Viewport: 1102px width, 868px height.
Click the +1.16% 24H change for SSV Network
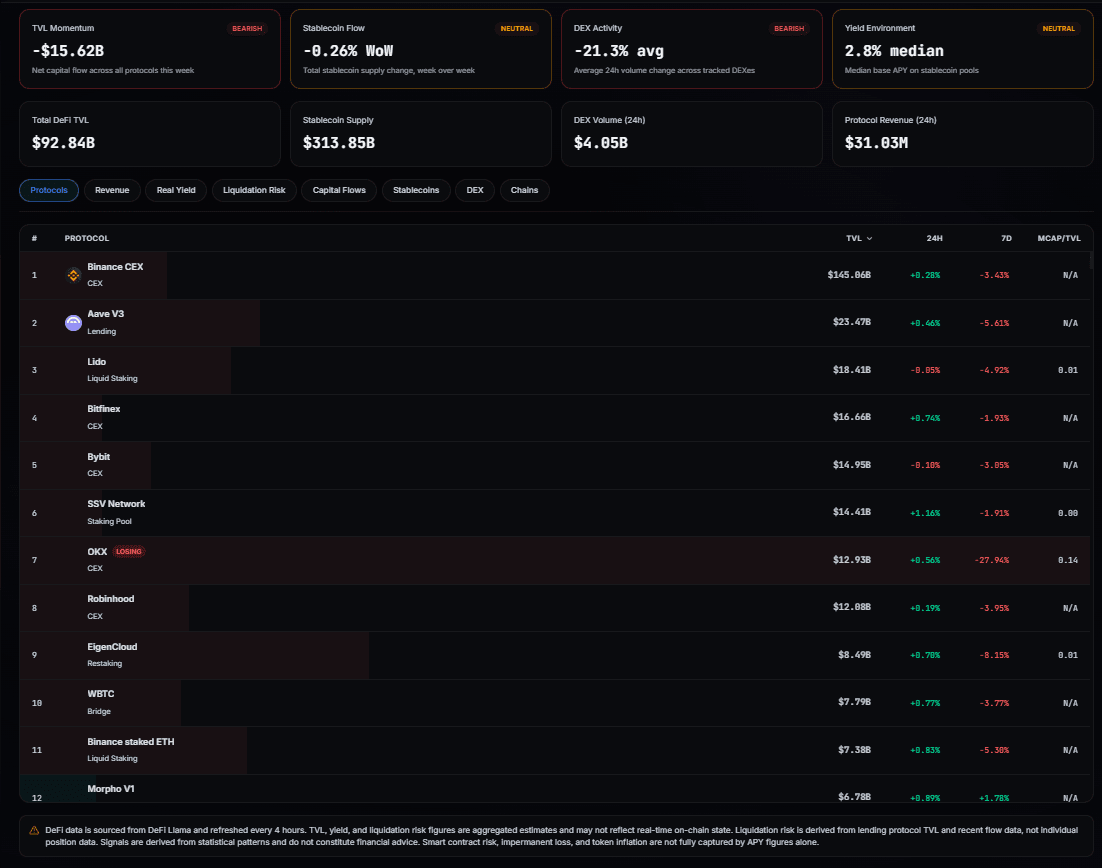925,513
